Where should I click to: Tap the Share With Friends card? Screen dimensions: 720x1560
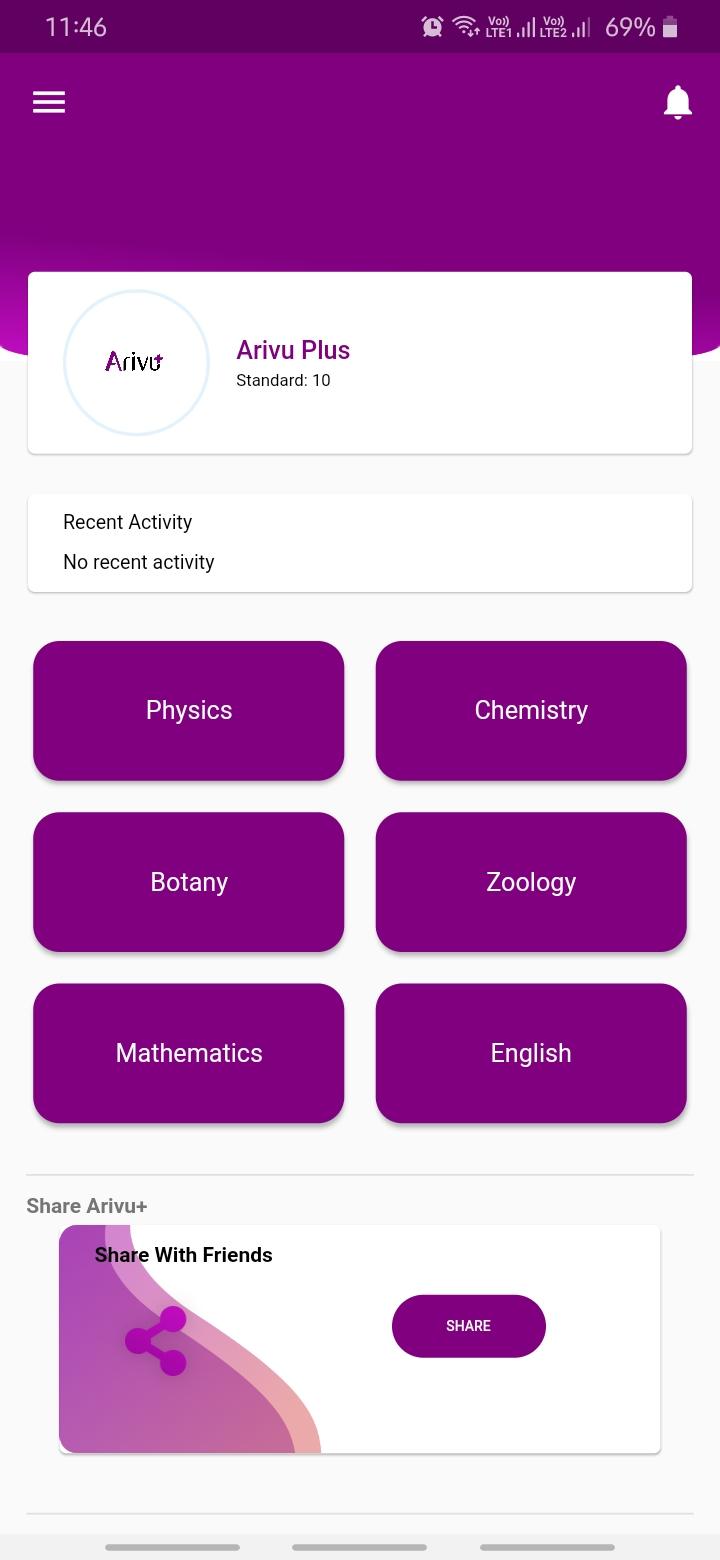click(360, 1339)
